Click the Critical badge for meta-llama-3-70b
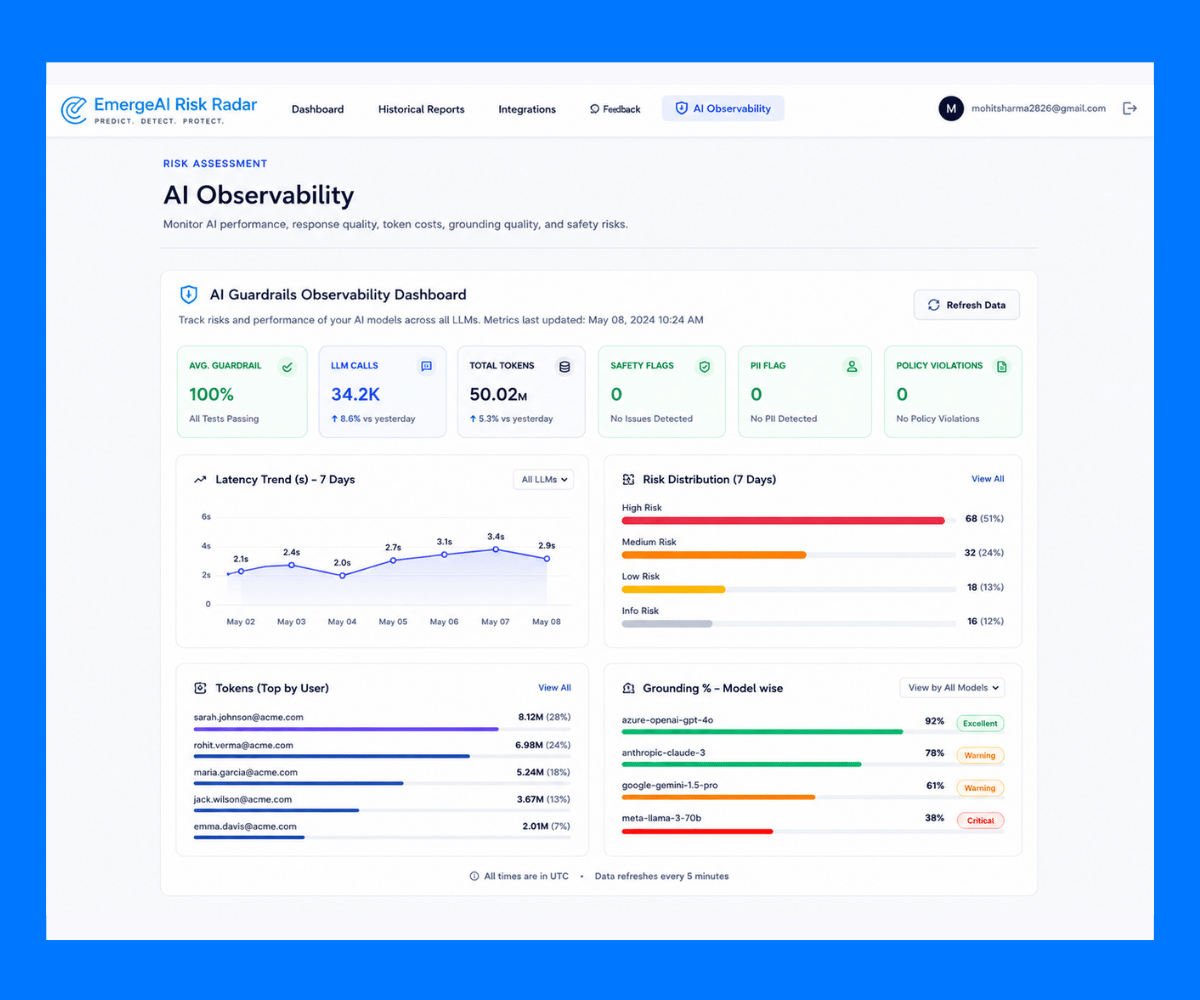The width and height of the screenshot is (1200, 1000). point(980,821)
